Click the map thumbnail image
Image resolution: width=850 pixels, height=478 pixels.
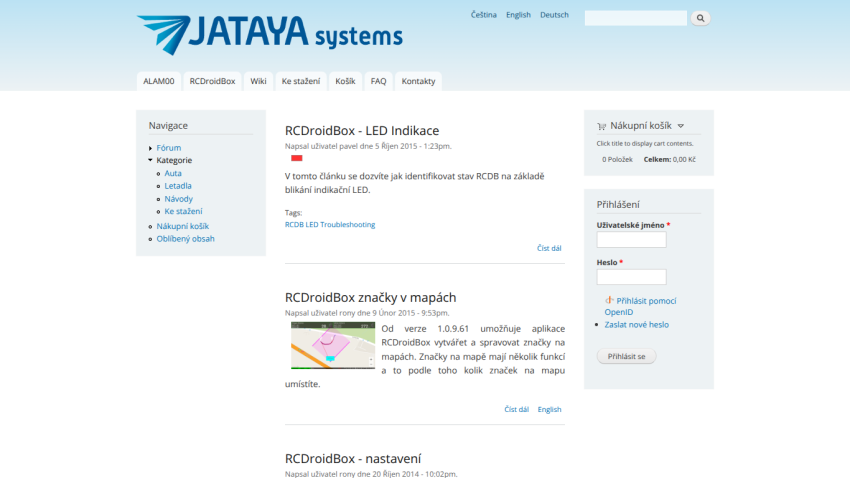click(x=333, y=345)
